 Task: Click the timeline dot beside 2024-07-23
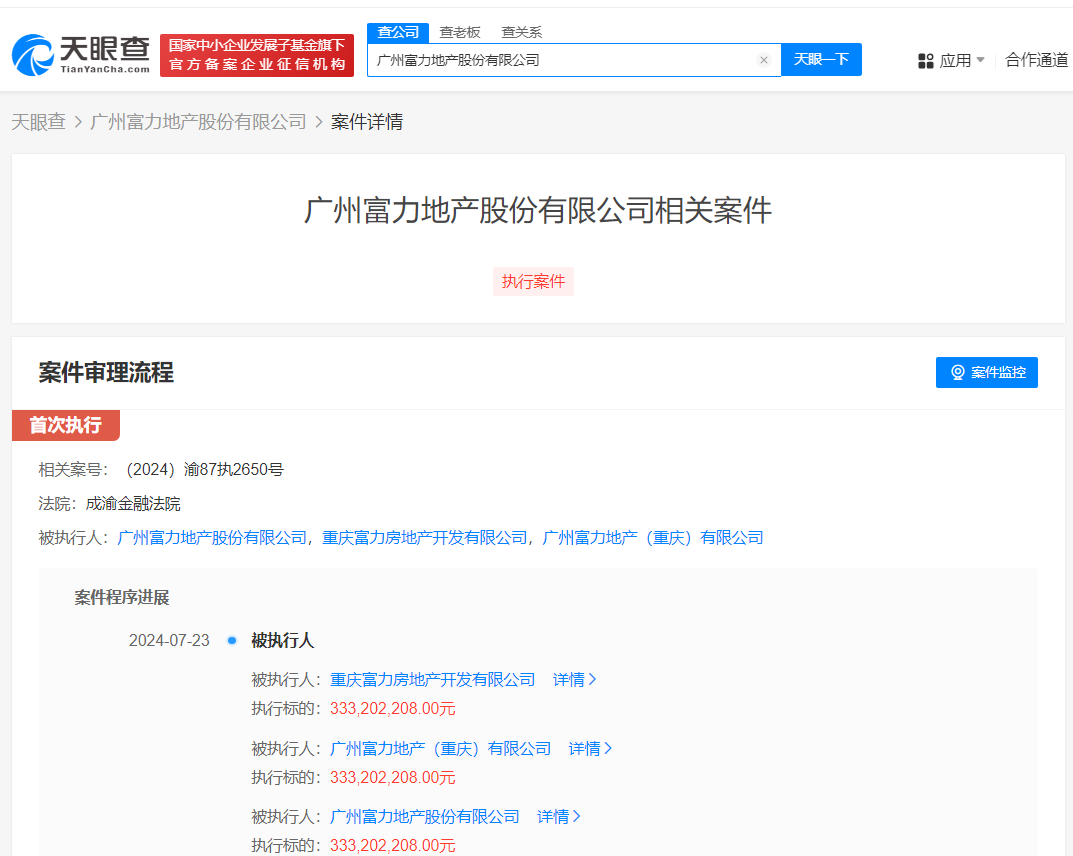(x=232, y=641)
